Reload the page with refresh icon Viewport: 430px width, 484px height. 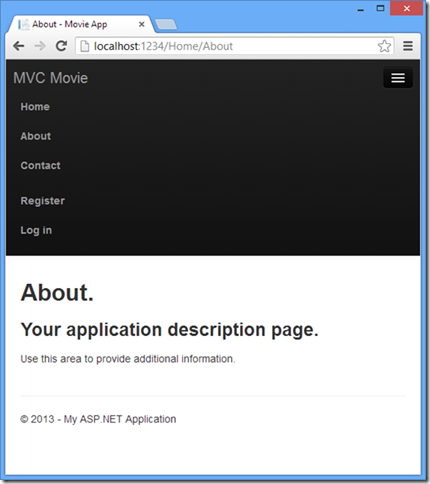61,46
